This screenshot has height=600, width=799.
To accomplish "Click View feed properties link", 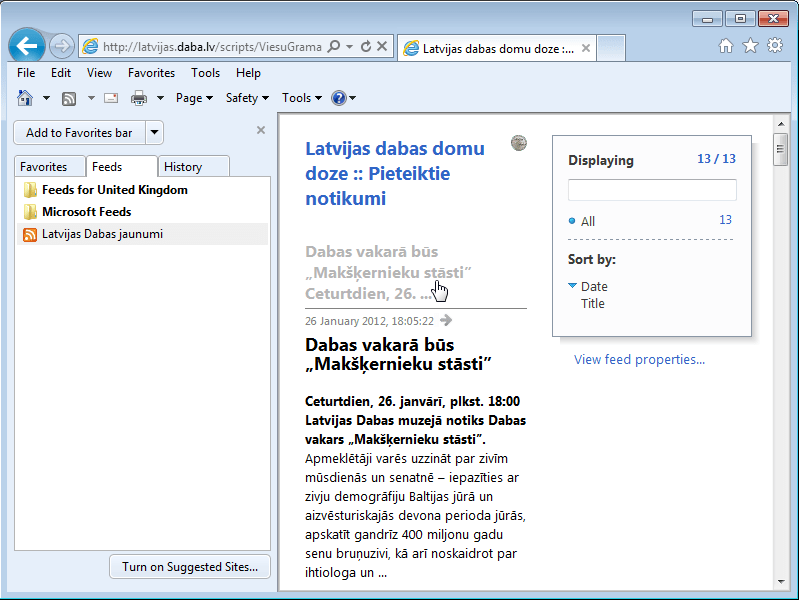I will click(x=640, y=359).
